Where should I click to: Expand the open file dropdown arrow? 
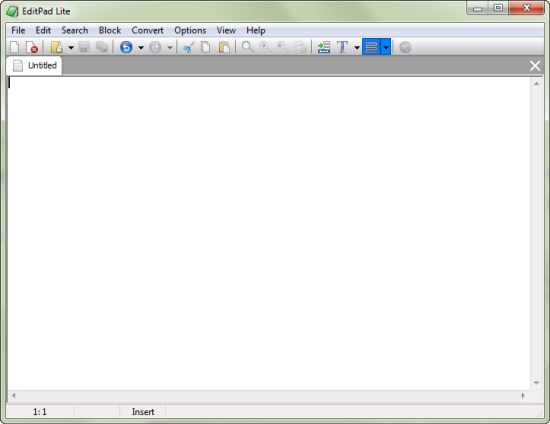pos(71,47)
